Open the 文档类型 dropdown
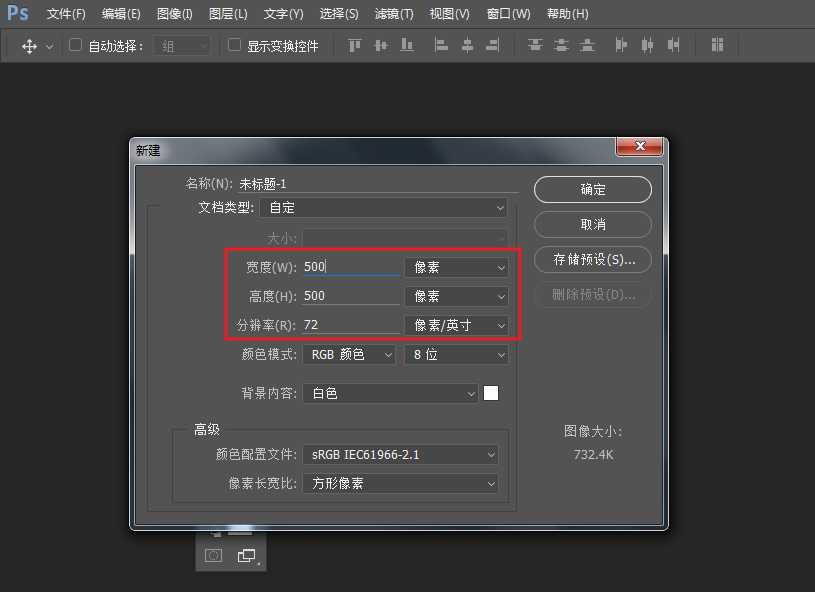The image size is (815, 592). tap(383, 207)
